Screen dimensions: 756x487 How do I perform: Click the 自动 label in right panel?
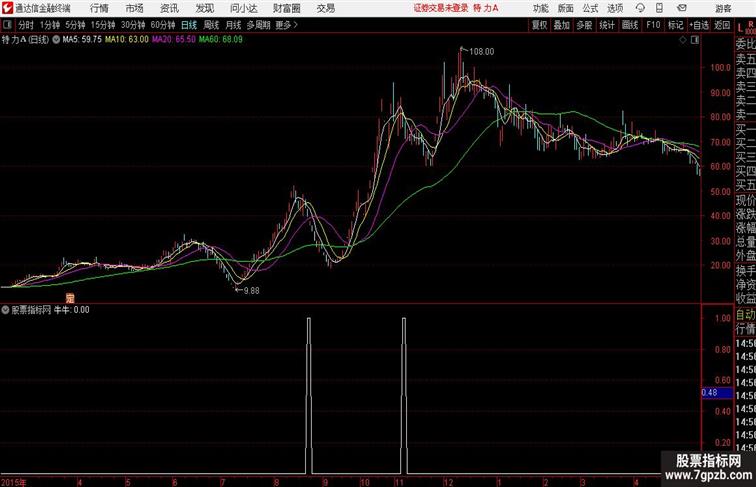[x=745, y=315]
